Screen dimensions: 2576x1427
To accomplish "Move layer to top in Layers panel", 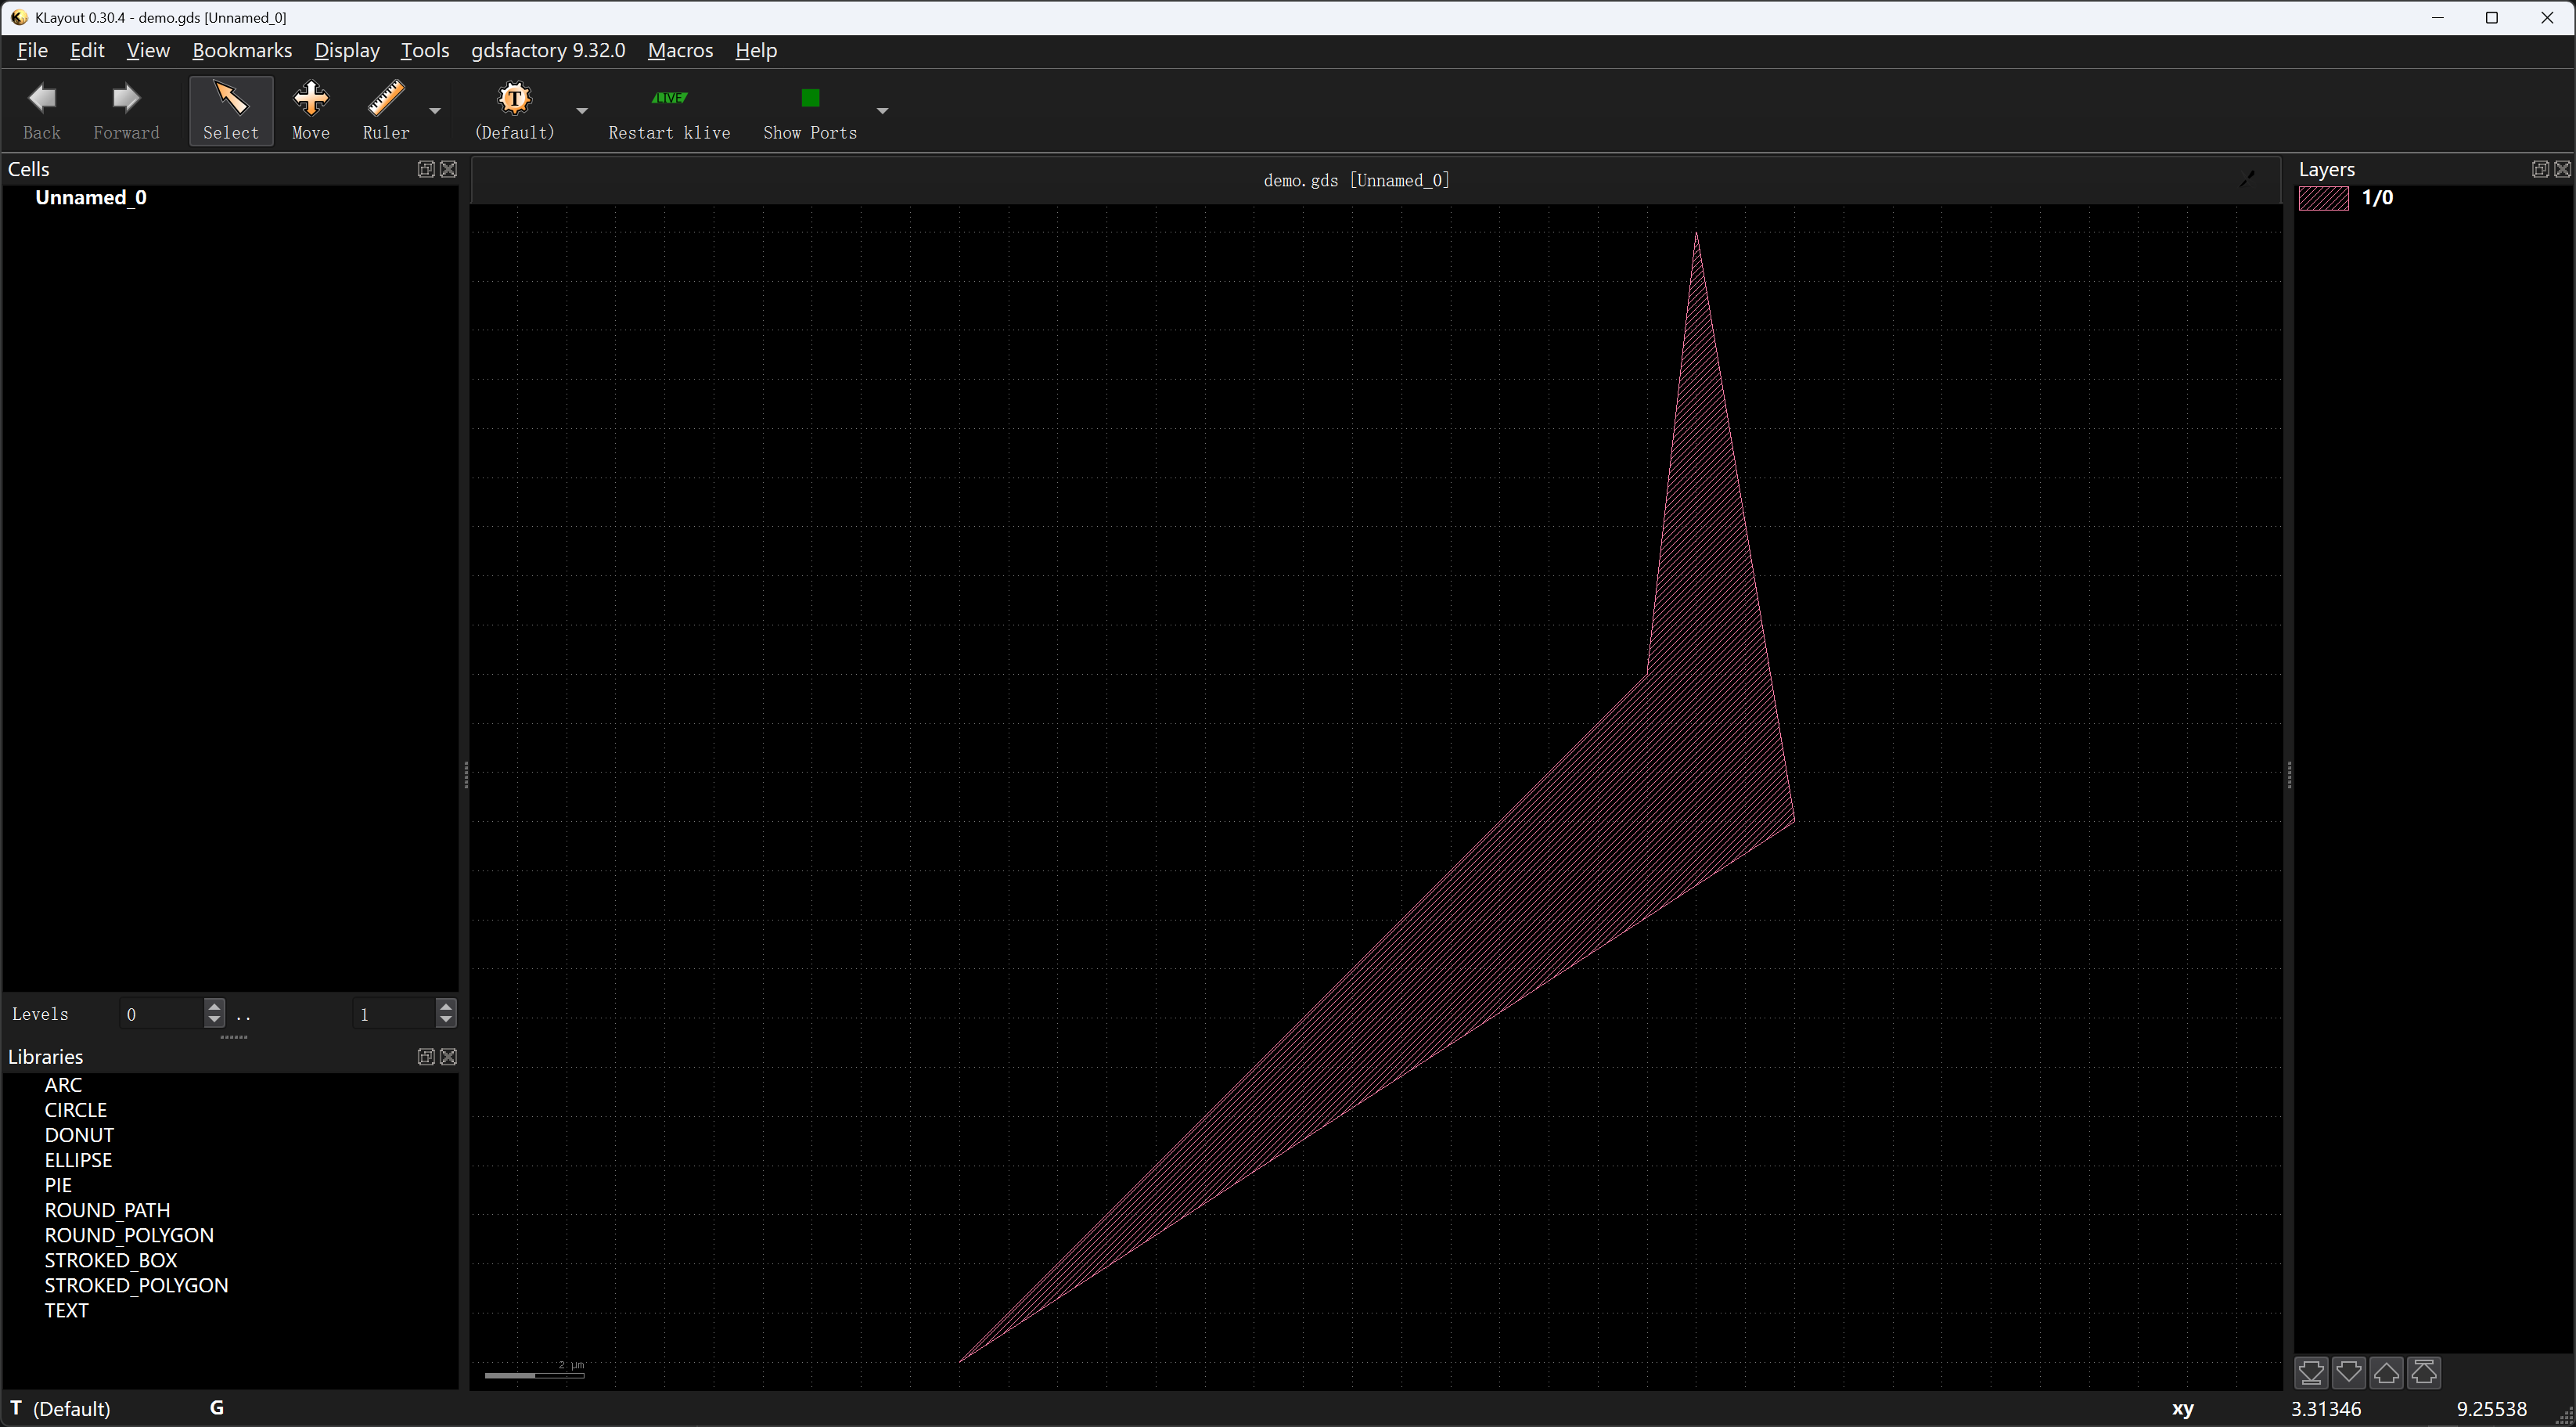I will pyautogui.click(x=2424, y=1372).
